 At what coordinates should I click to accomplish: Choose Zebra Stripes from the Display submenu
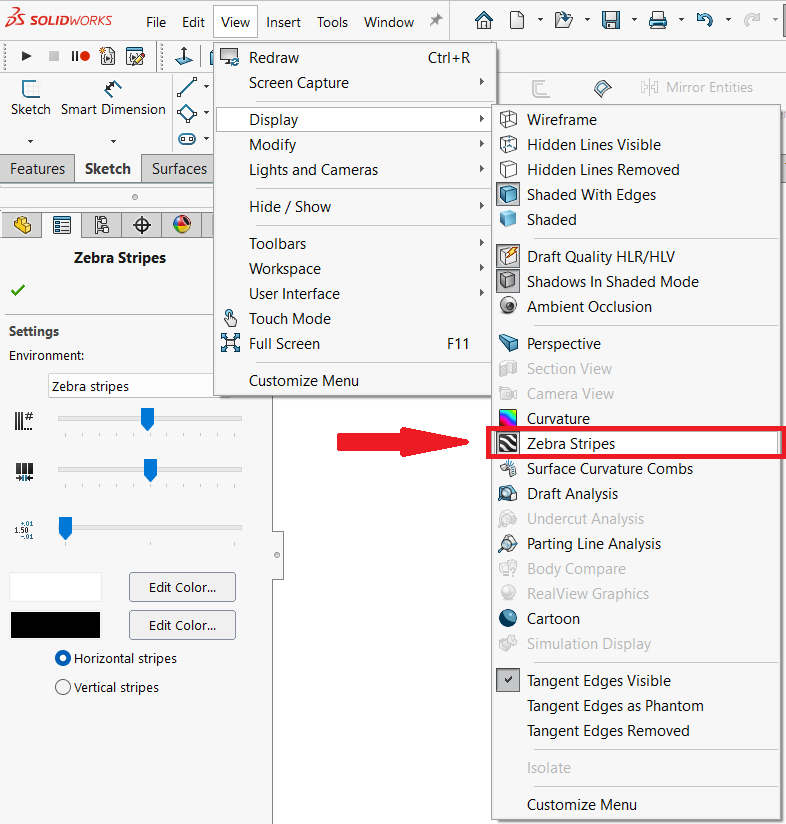[x=571, y=443]
